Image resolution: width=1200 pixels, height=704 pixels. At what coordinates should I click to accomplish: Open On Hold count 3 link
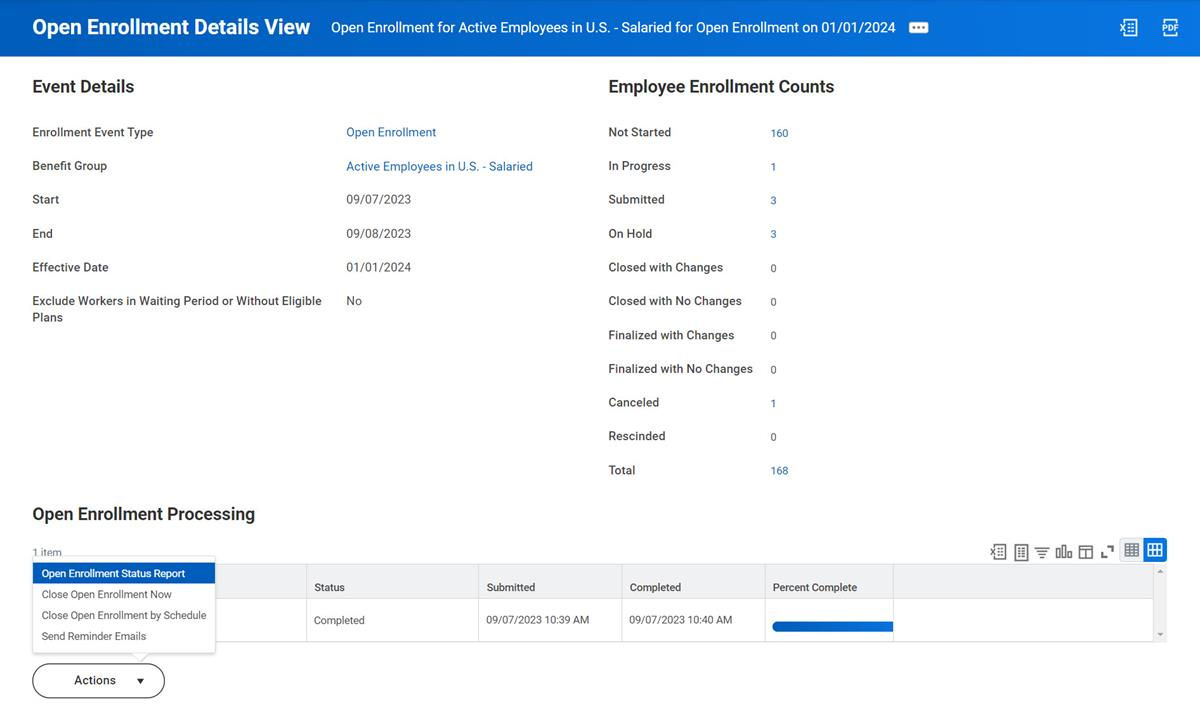[x=773, y=234]
